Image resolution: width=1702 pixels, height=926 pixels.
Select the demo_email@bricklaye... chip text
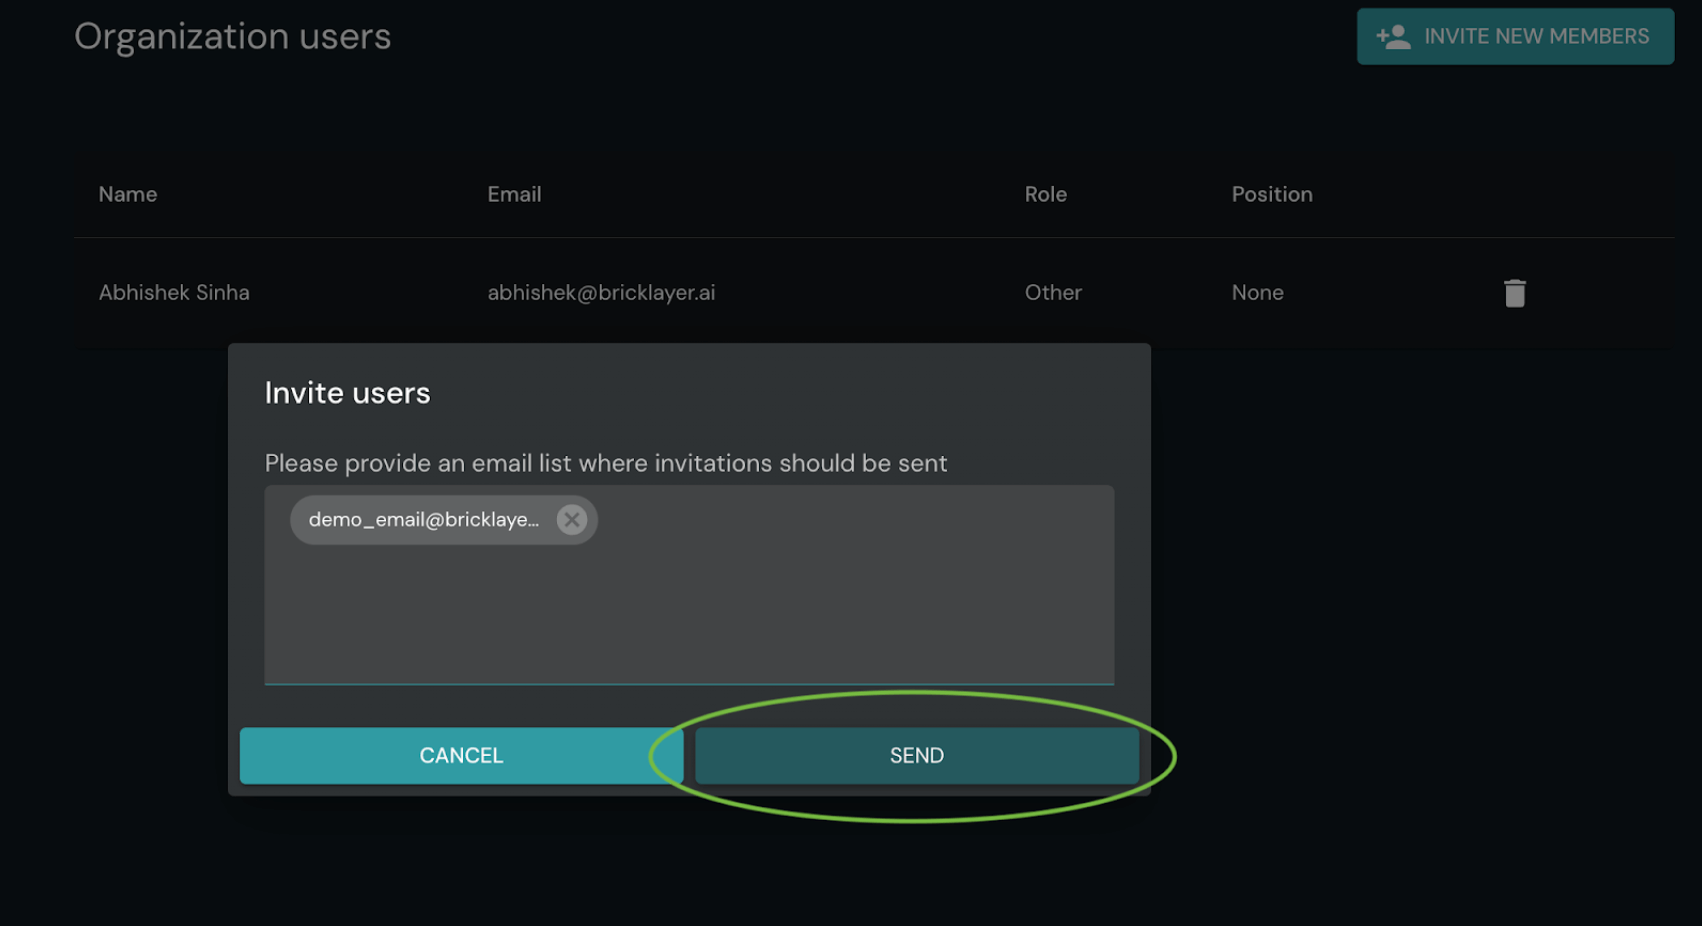click(423, 520)
